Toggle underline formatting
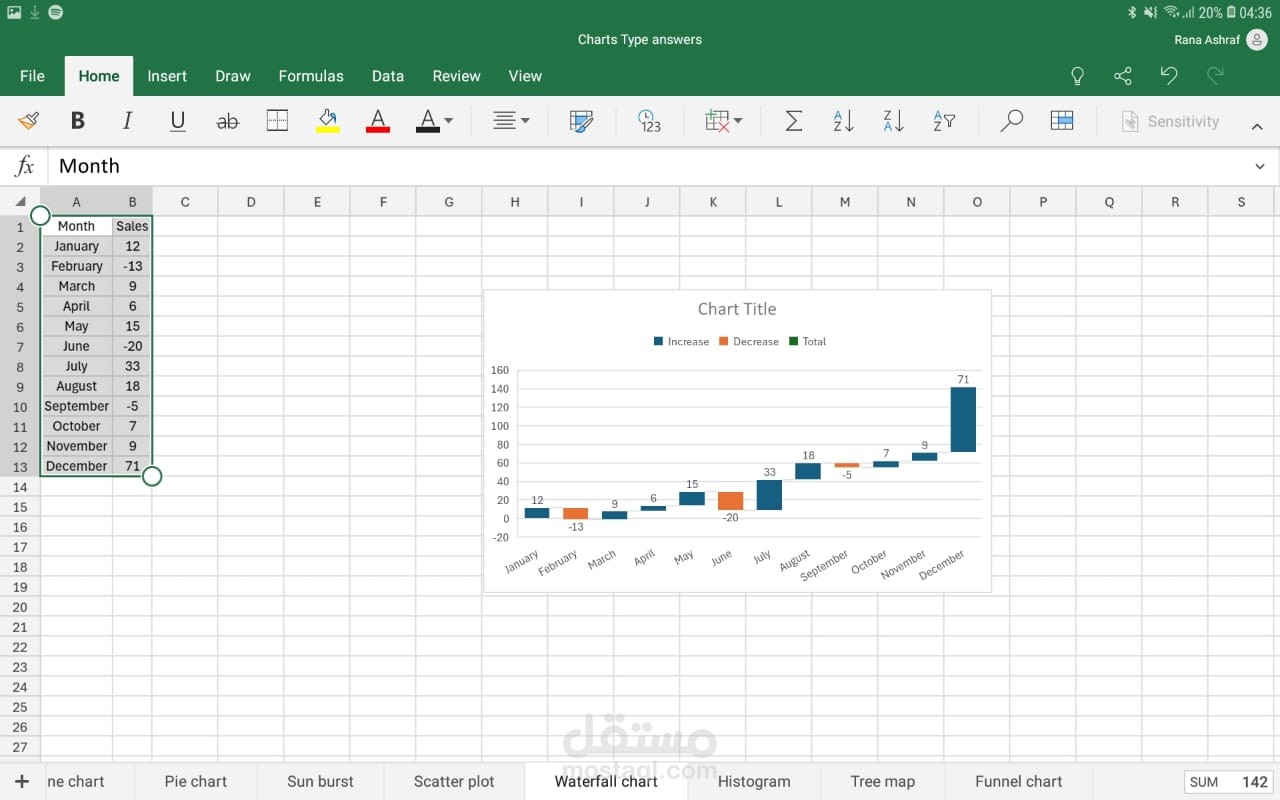The image size is (1280, 800). [x=178, y=121]
